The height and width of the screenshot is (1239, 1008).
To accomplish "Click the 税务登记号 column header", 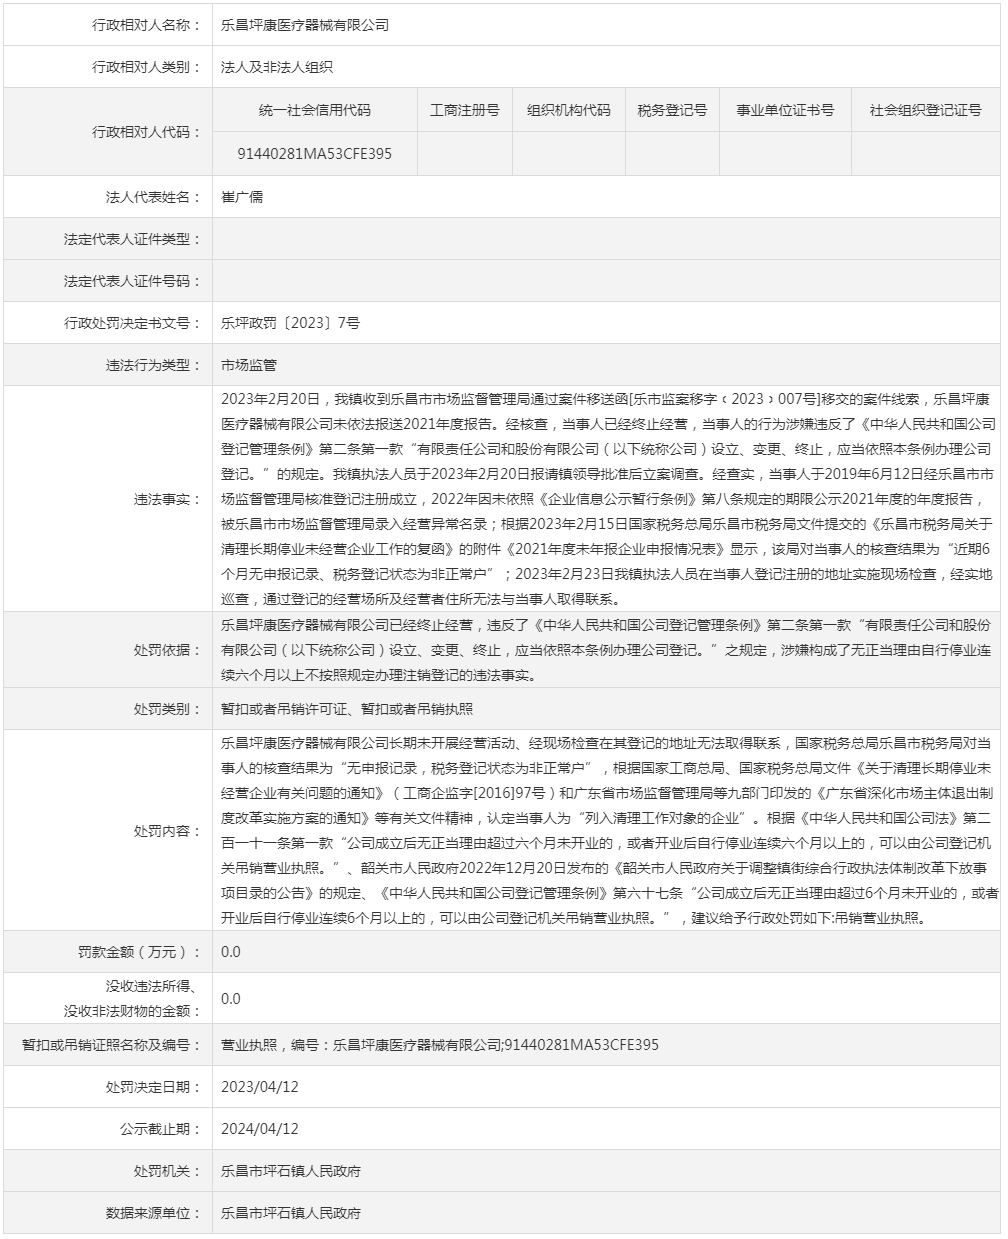I will [672, 110].
